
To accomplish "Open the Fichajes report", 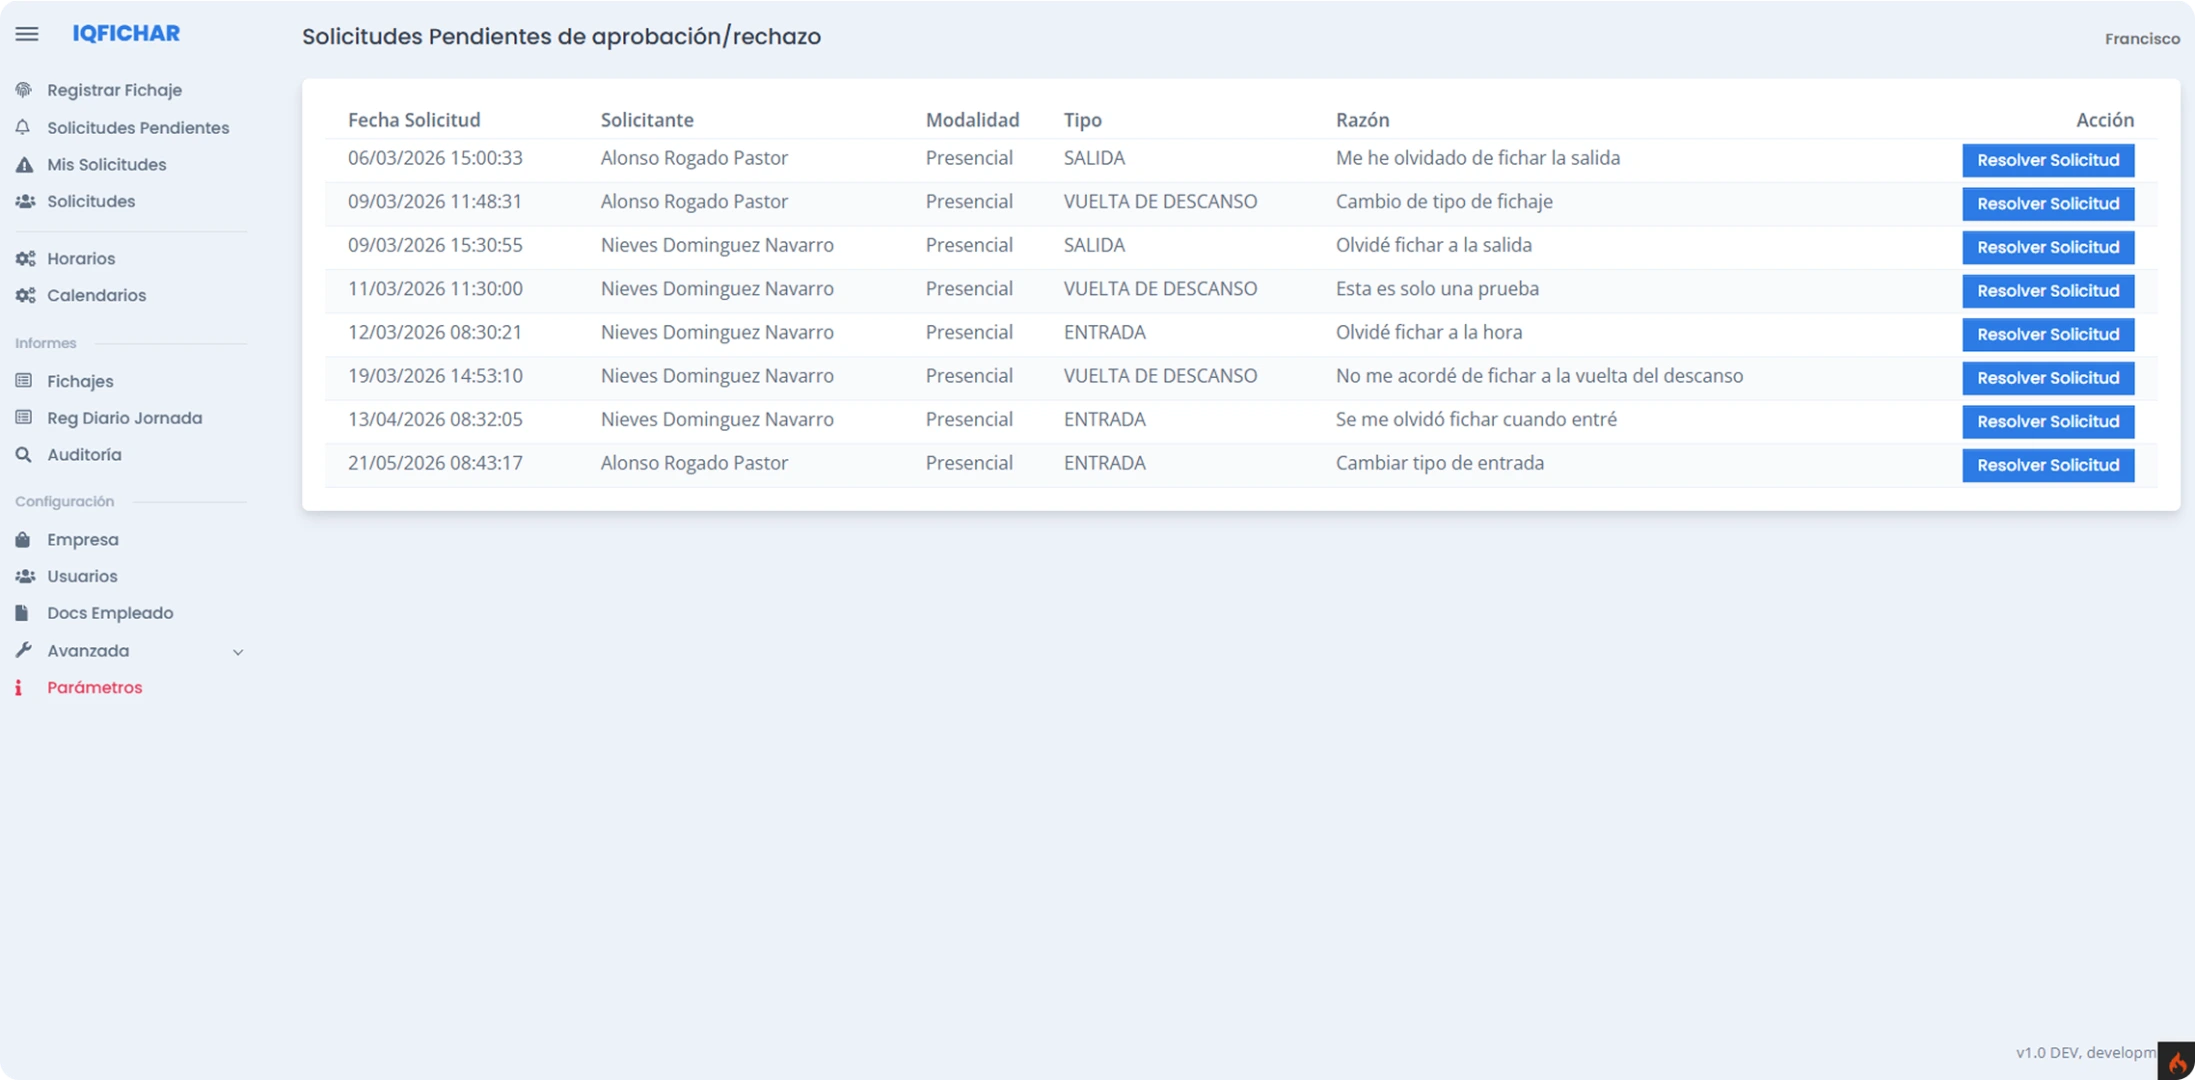I will 80,381.
